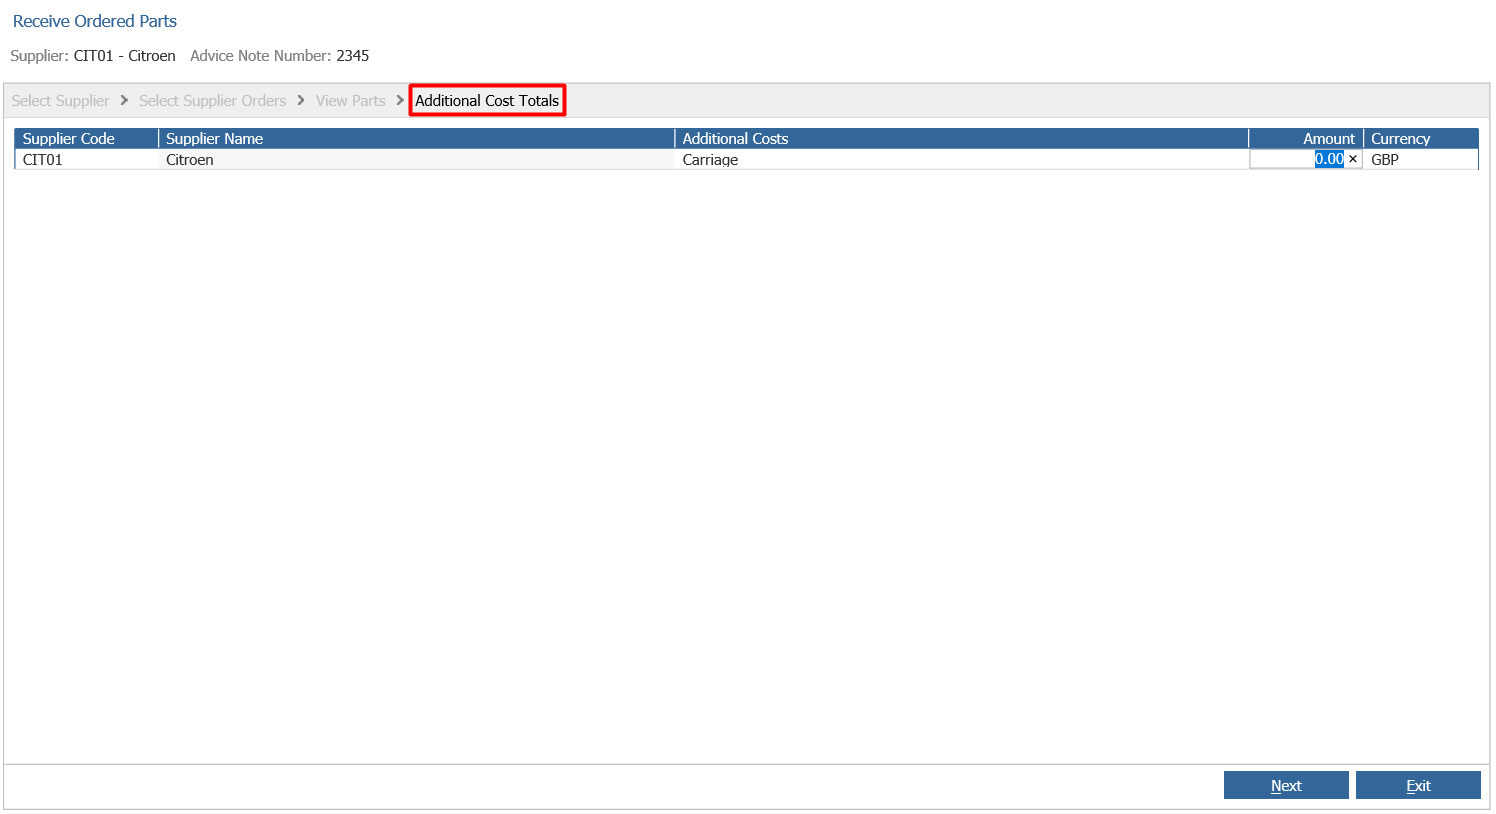This screenshot has width=1496, height=814.
Task: Click the chevron after Select Supplier Orders
Action: (301, 100)
